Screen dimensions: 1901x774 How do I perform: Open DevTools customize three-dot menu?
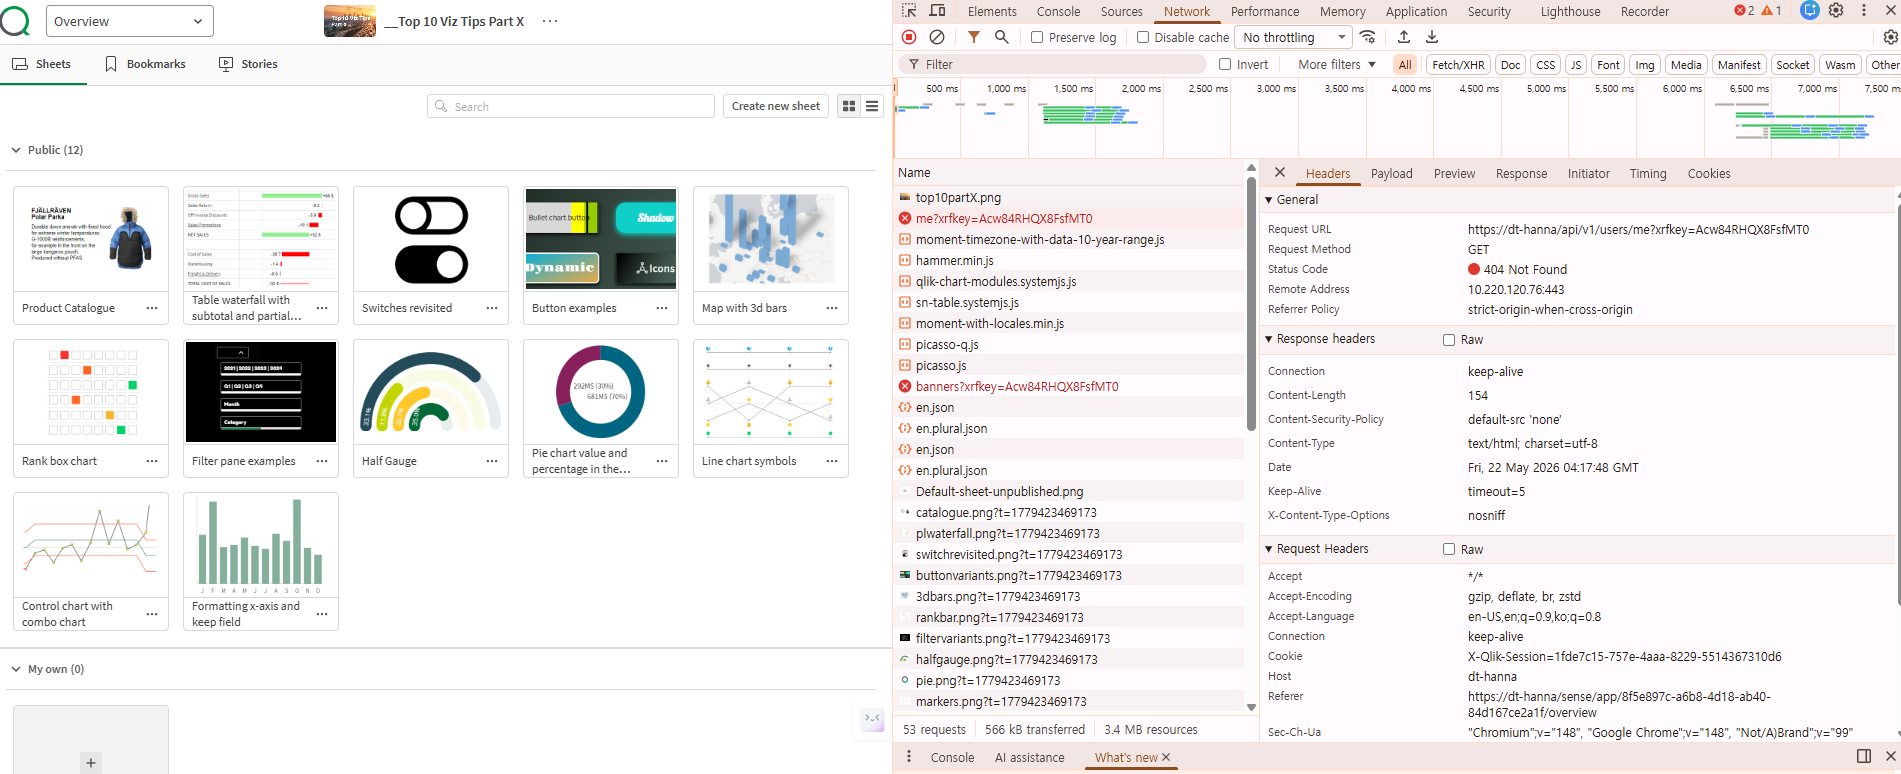[1864, 11]
